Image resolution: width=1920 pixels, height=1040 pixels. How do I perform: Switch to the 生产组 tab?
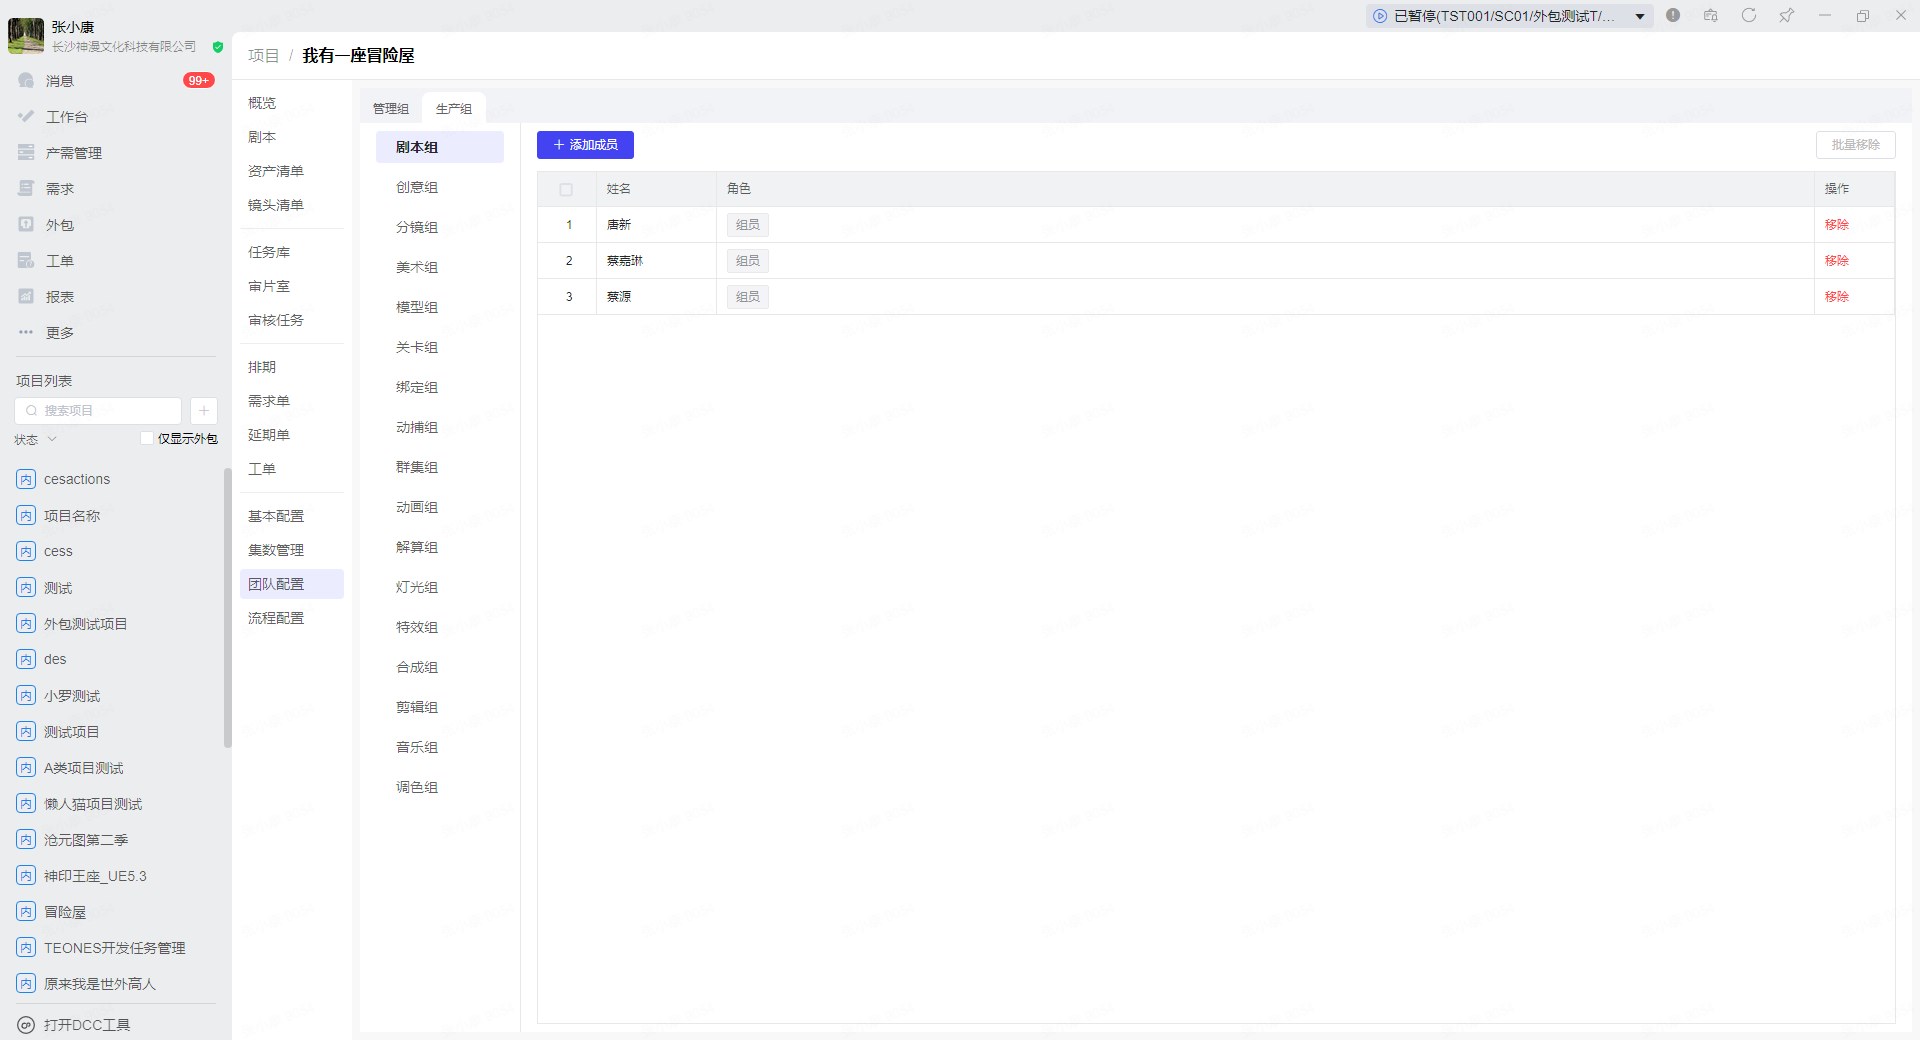[x=454, y=109]
